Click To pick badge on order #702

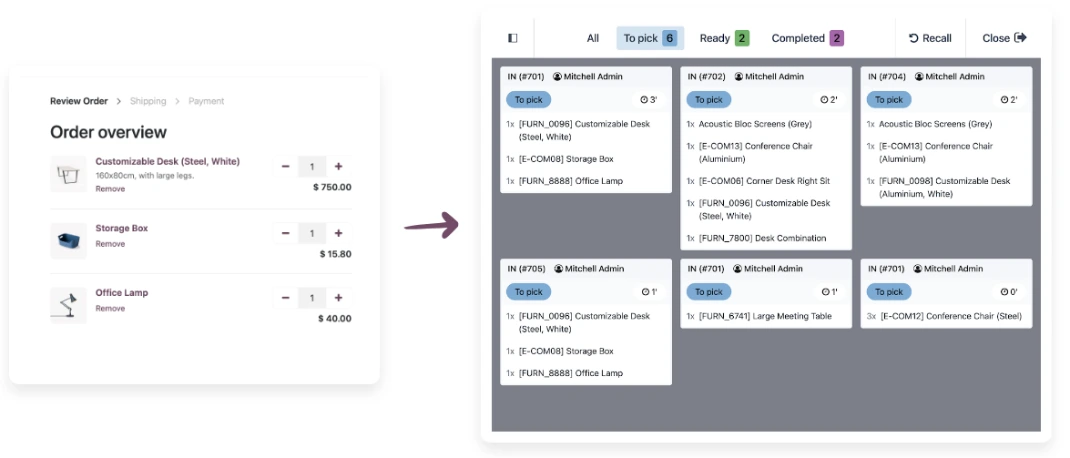708,100
